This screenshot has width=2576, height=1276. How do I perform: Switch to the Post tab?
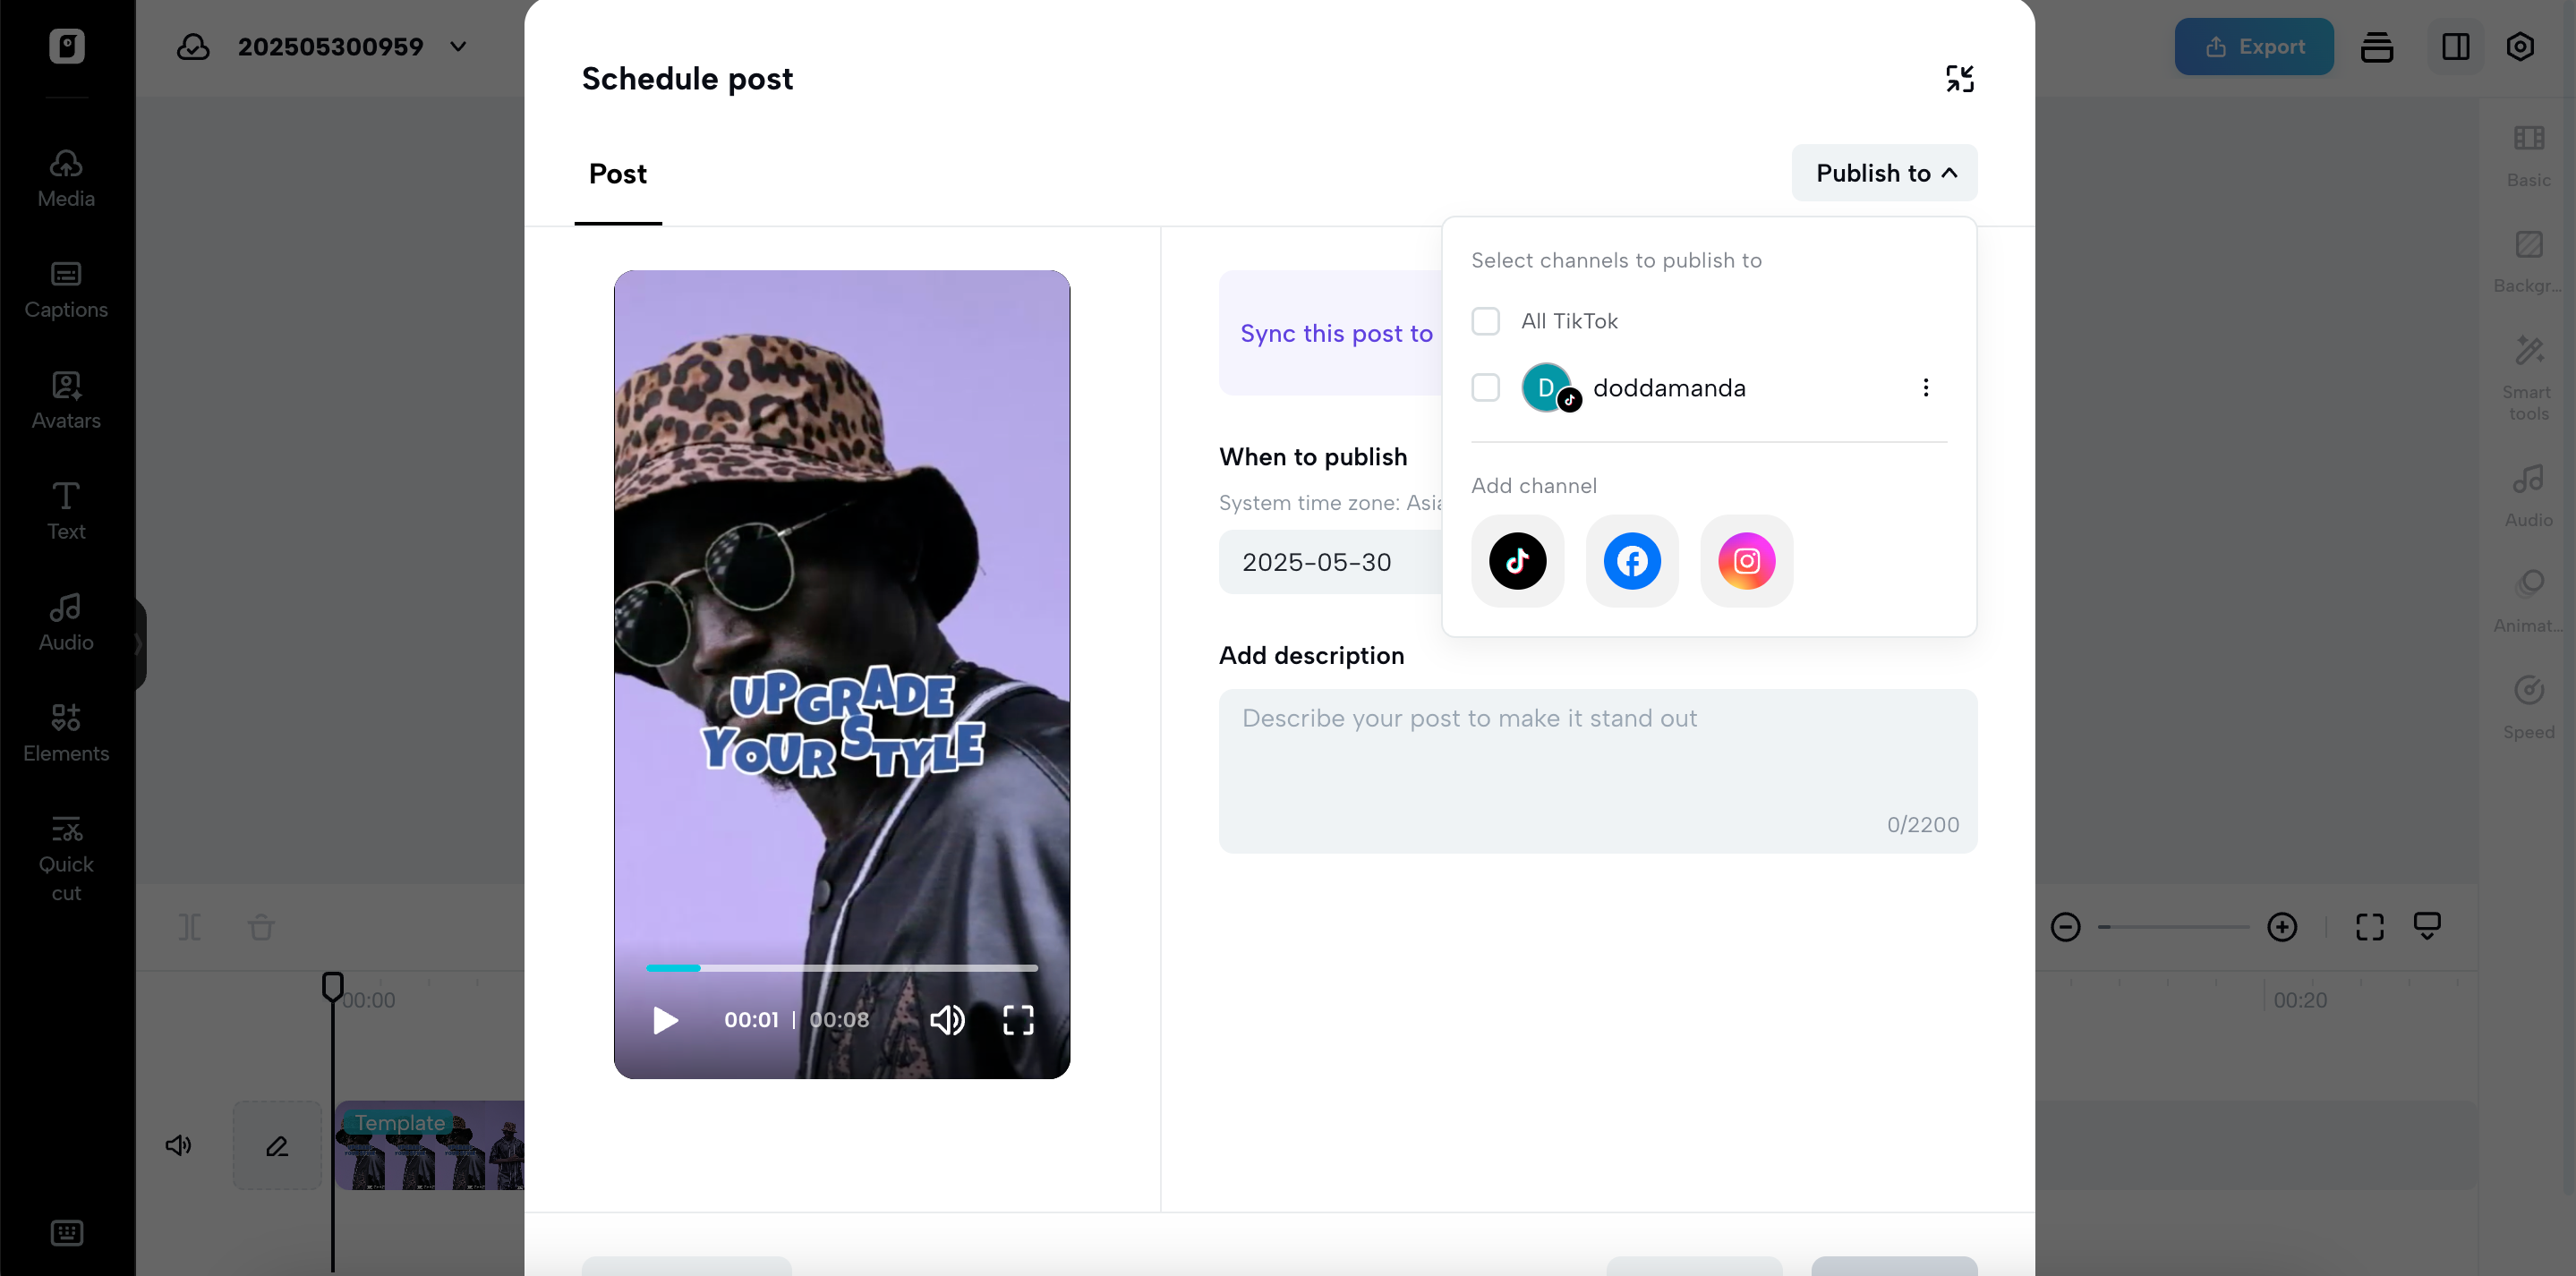click(617, 174)
